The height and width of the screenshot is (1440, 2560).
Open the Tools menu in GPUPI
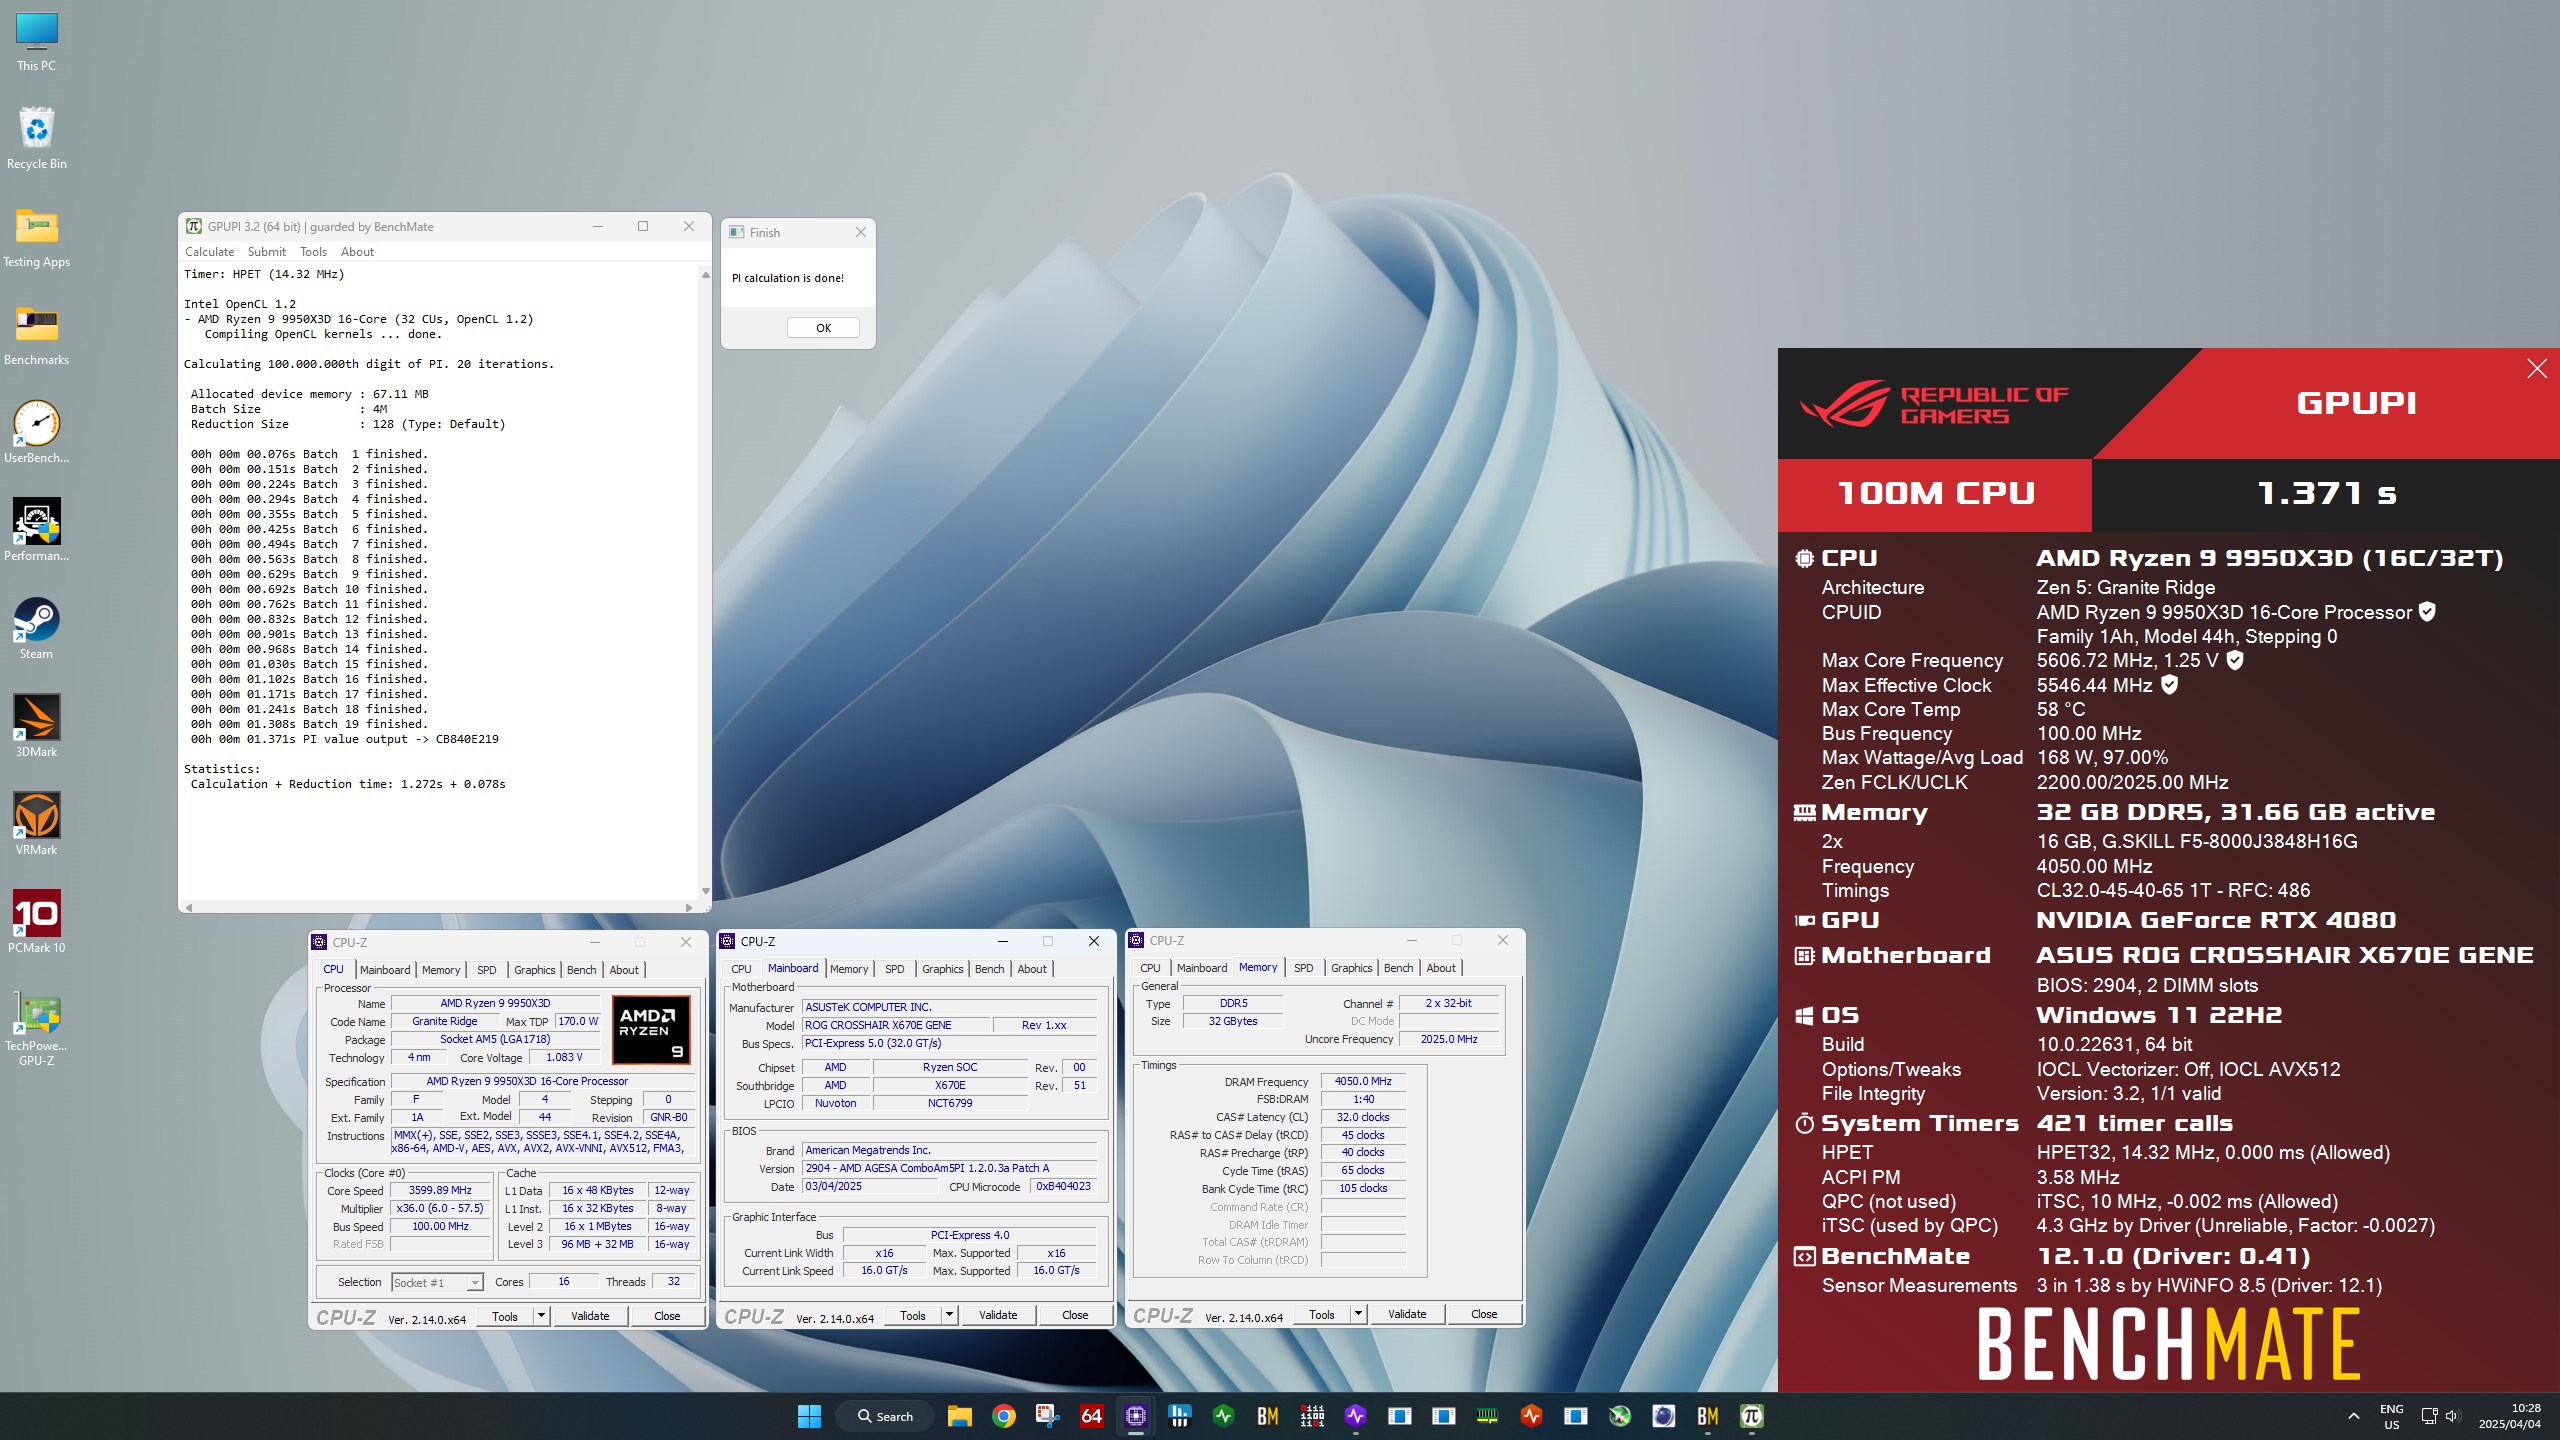click(313, 252)
